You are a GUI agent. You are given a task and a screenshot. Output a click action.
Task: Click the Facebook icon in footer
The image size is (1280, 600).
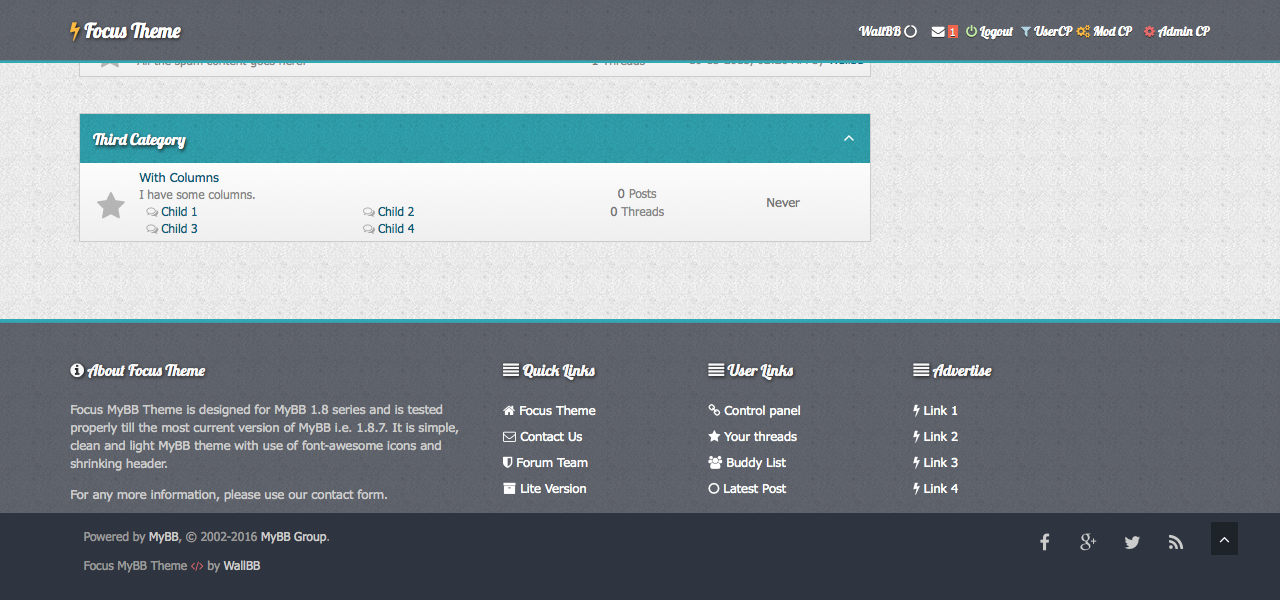[1044, 542]
